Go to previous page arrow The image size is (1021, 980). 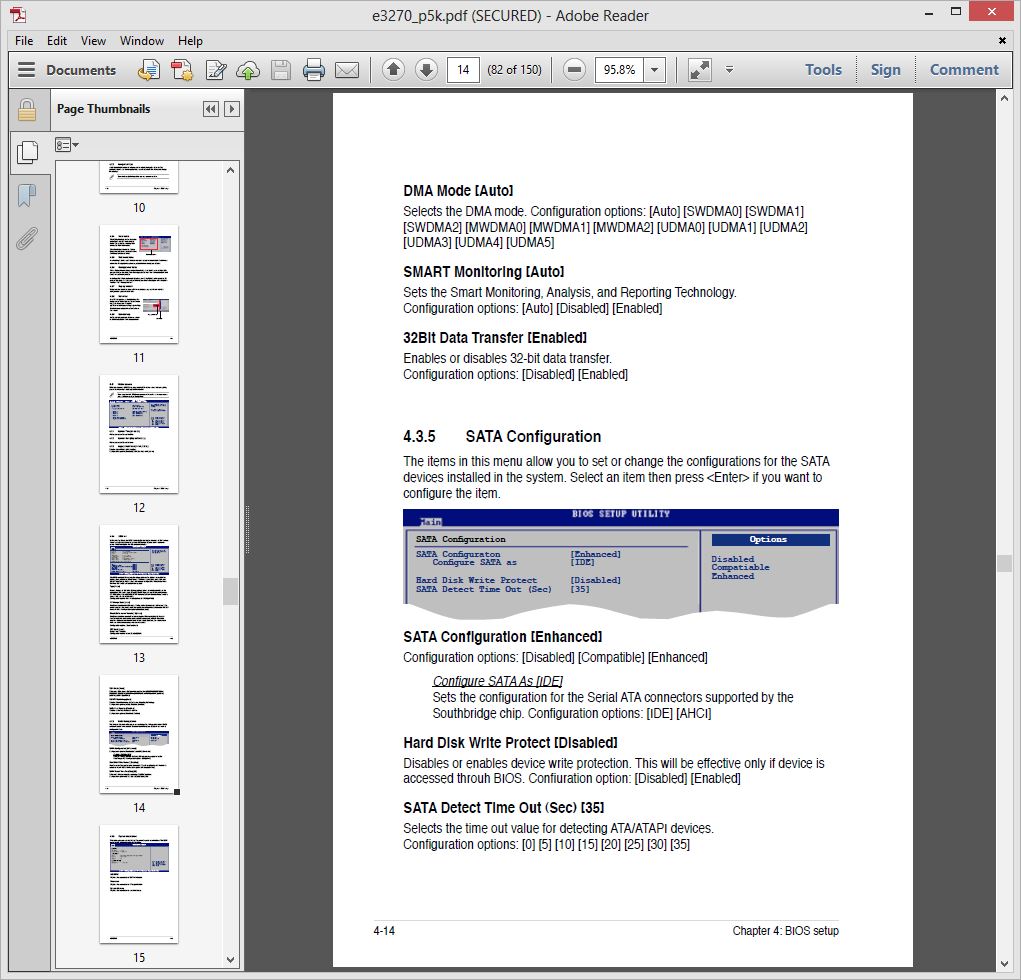(x=393, y=69)
